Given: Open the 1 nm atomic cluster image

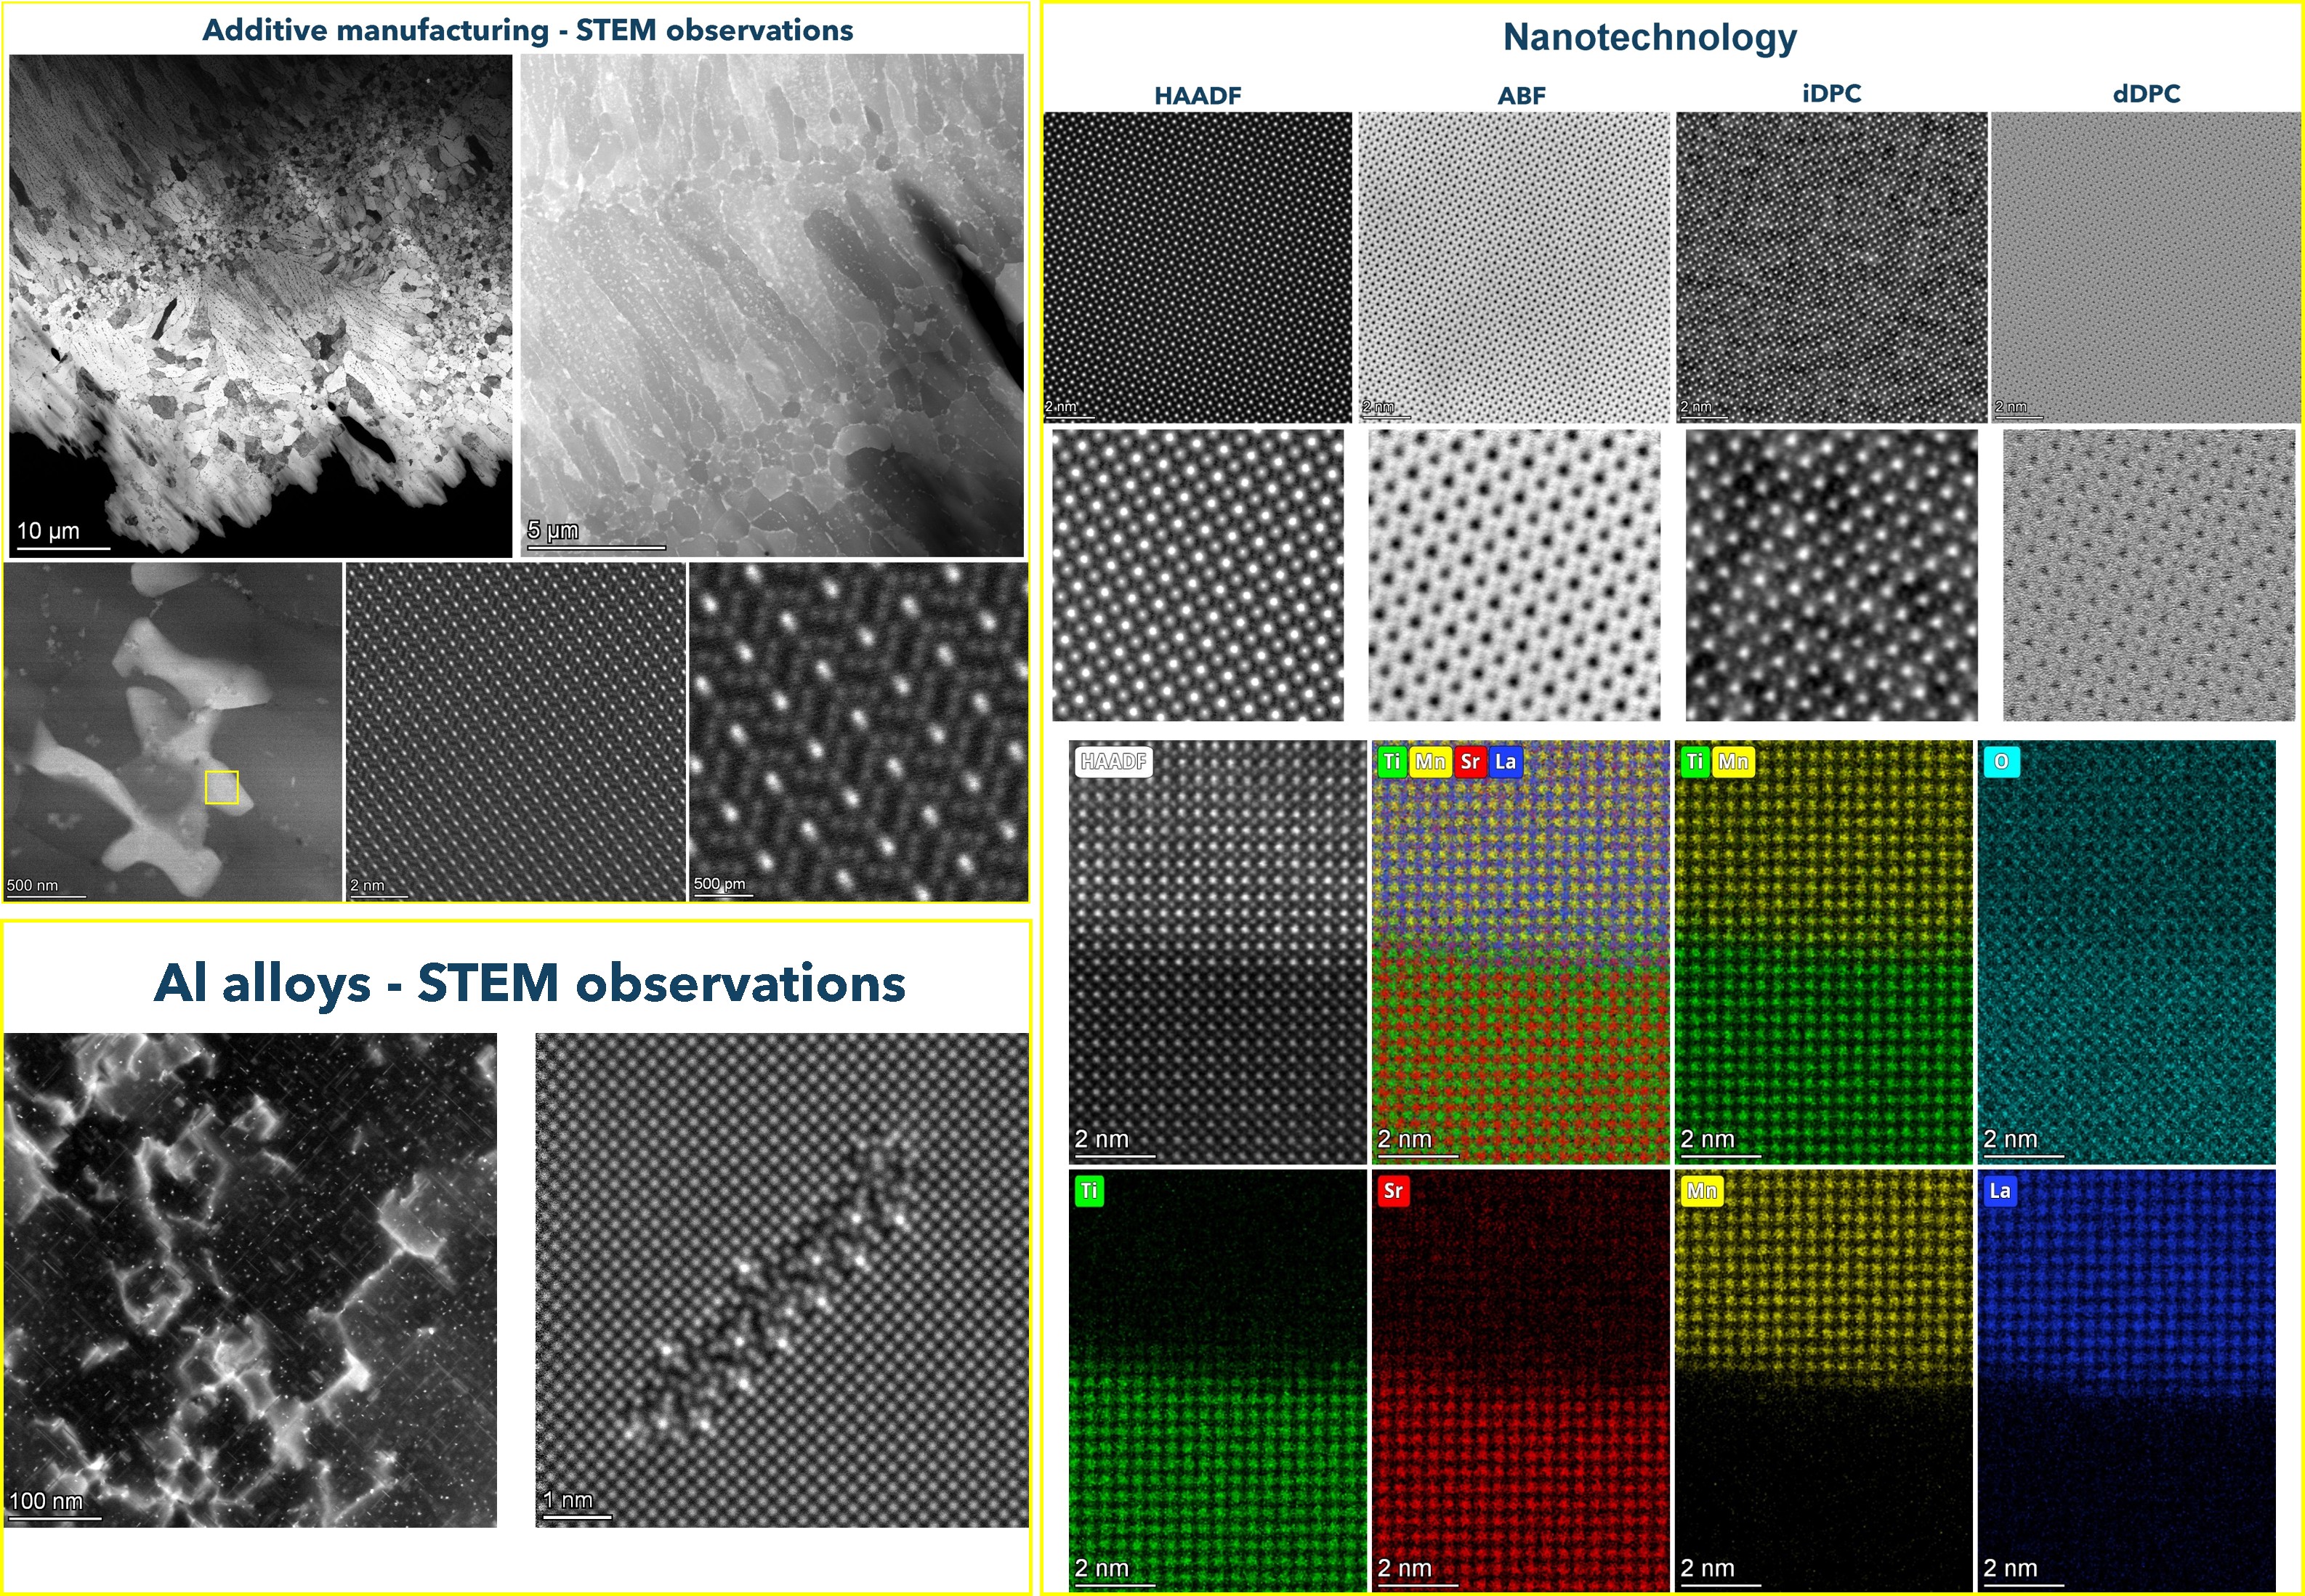Looking at the screenshot, I should 781,1280.
